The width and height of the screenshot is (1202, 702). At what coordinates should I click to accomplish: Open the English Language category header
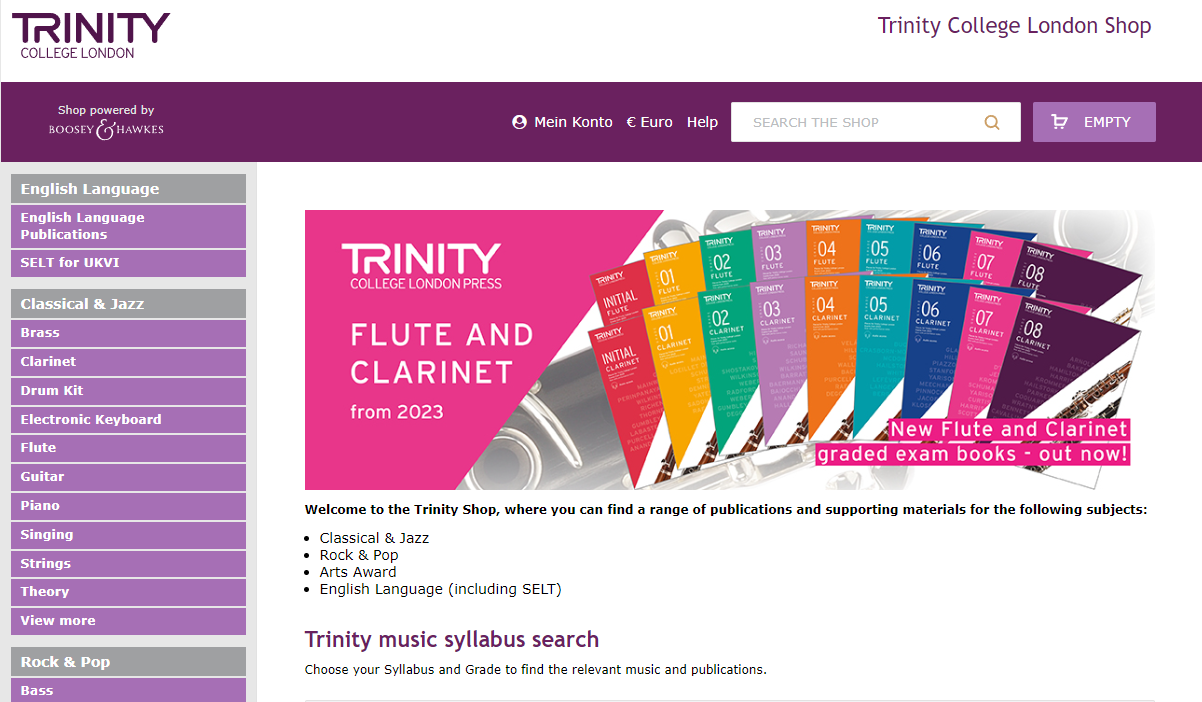[128, 189]
